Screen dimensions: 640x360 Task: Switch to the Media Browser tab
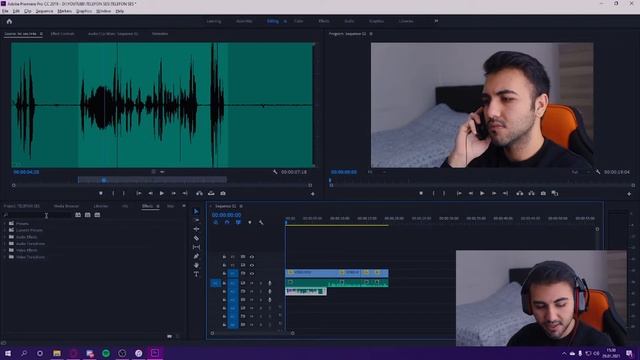[66, 206]
